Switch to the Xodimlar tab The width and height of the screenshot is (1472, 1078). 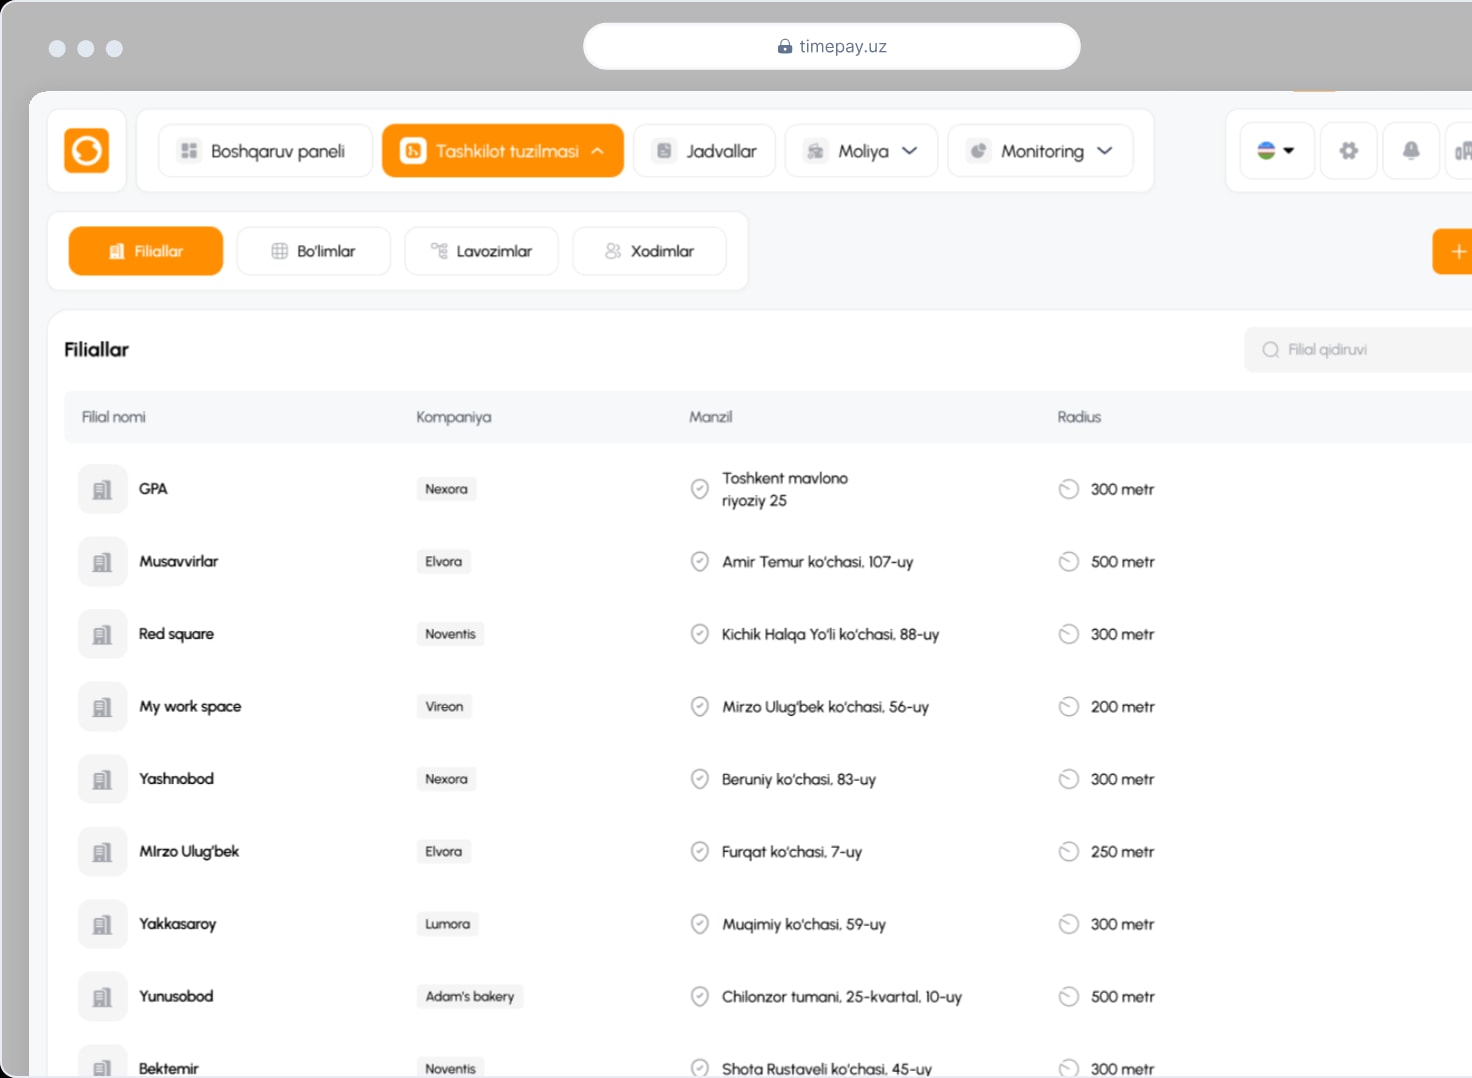coord(650,251)
